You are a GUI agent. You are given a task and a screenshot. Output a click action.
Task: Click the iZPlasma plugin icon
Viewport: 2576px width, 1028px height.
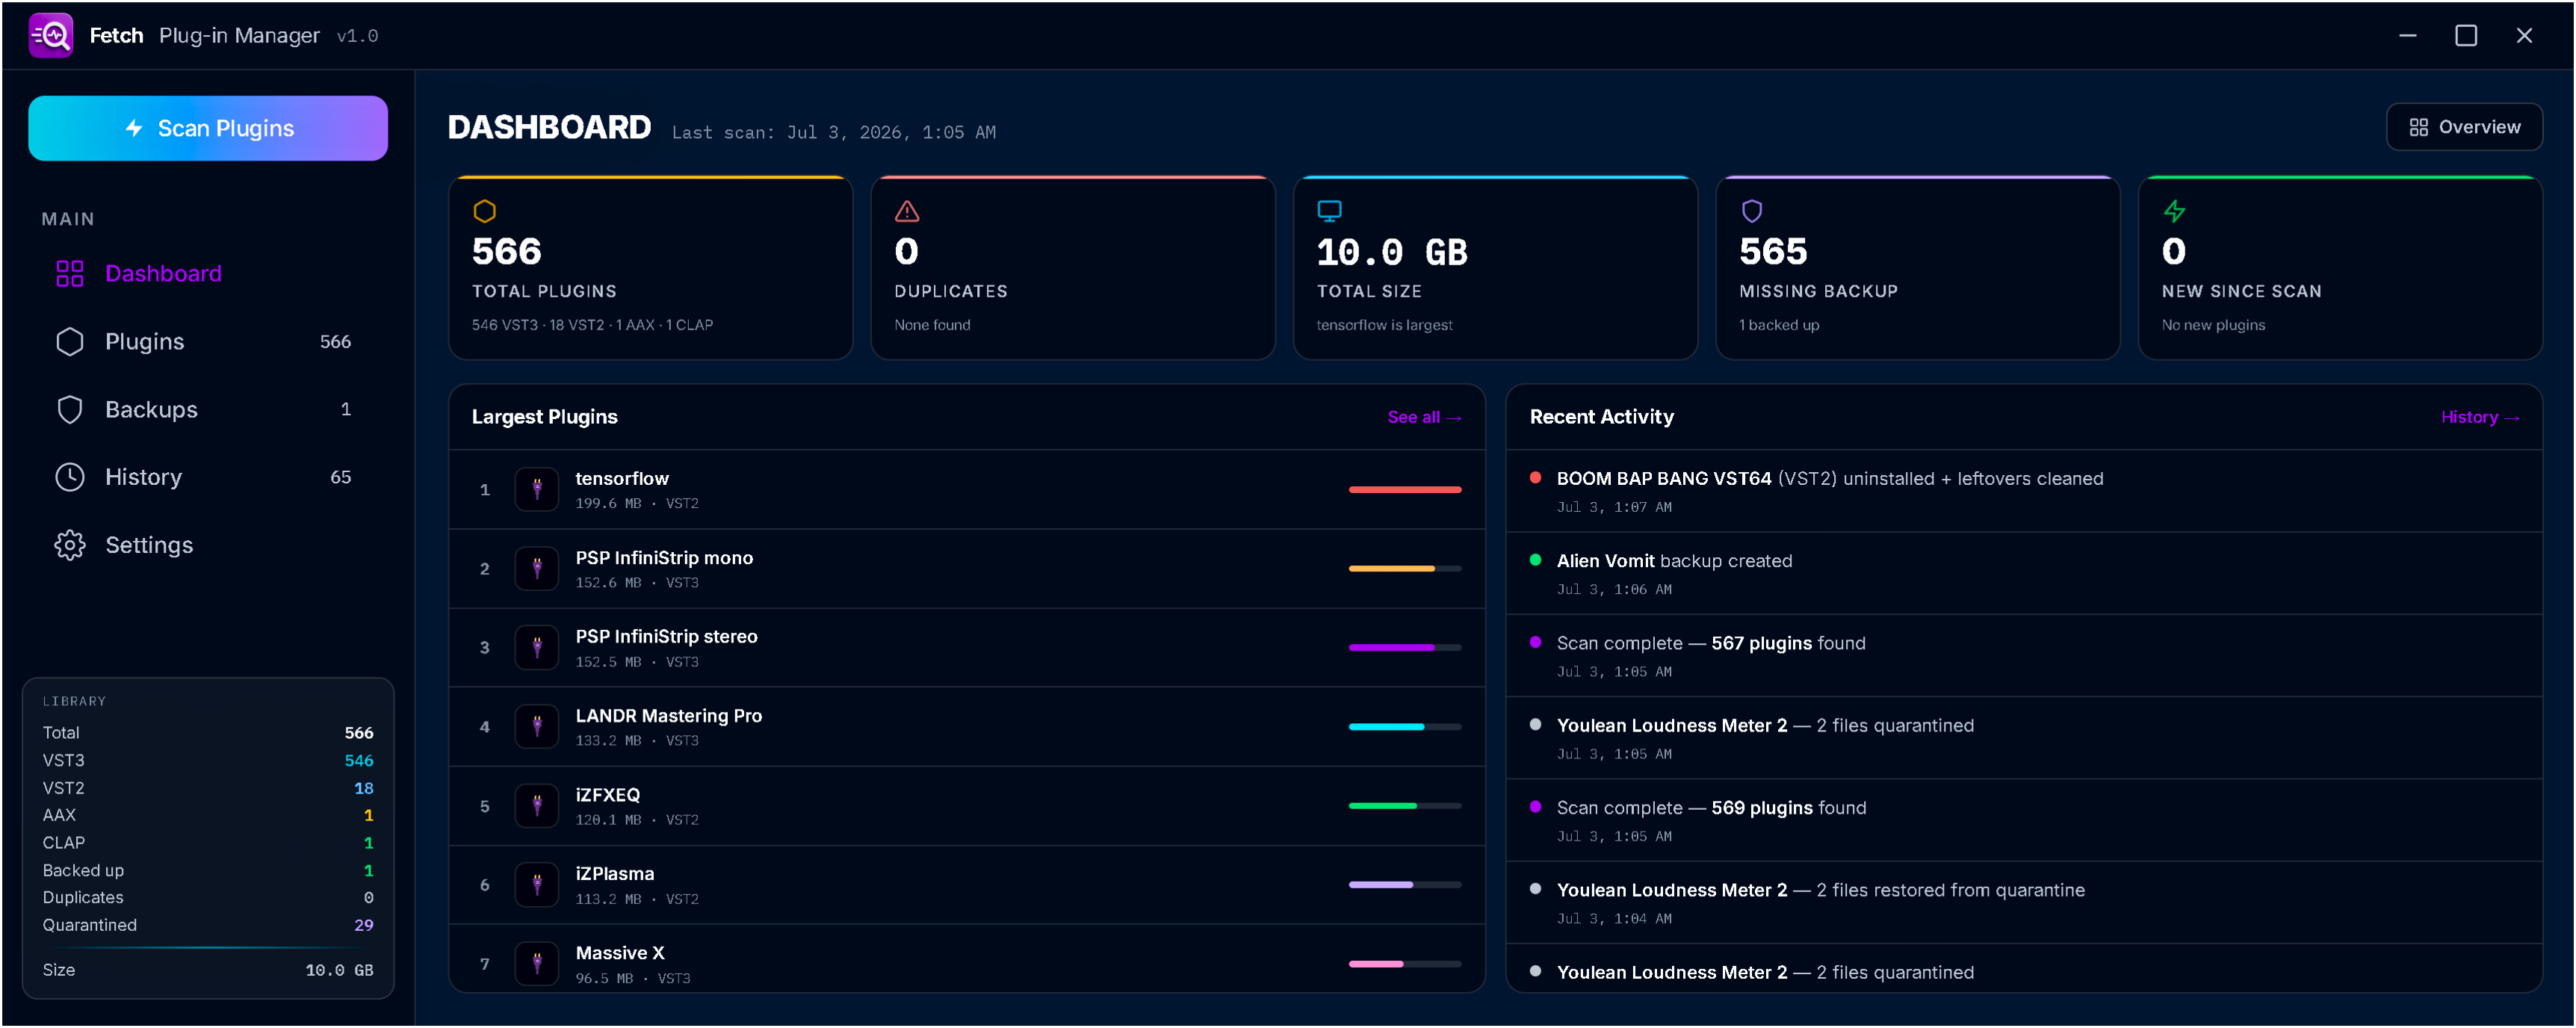point(537,884)
